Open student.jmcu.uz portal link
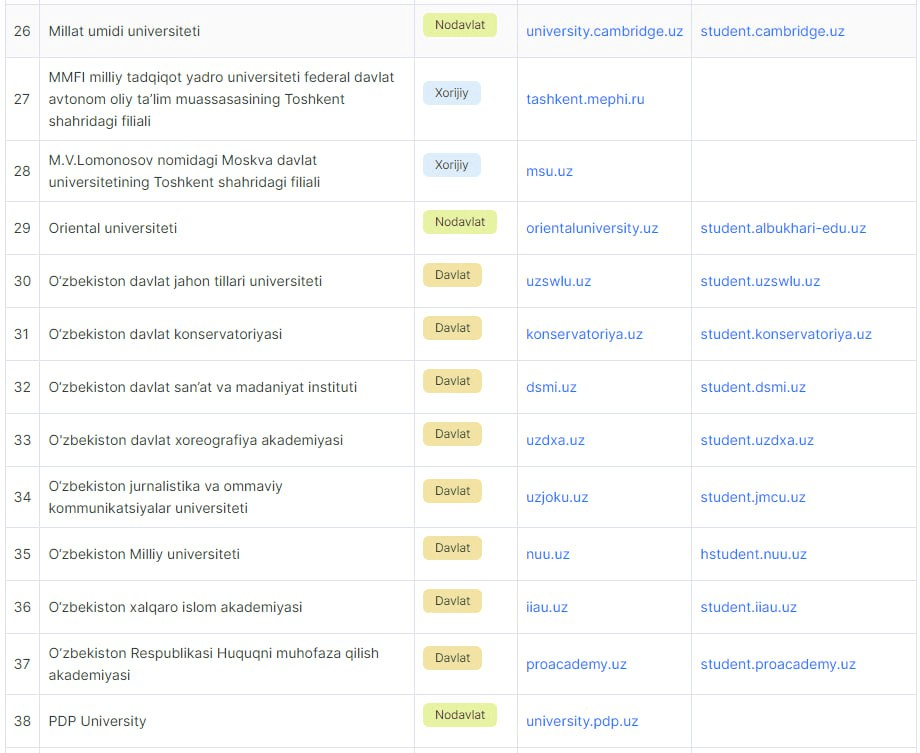Viewport: 920px width, 753px height. point(753,497)
